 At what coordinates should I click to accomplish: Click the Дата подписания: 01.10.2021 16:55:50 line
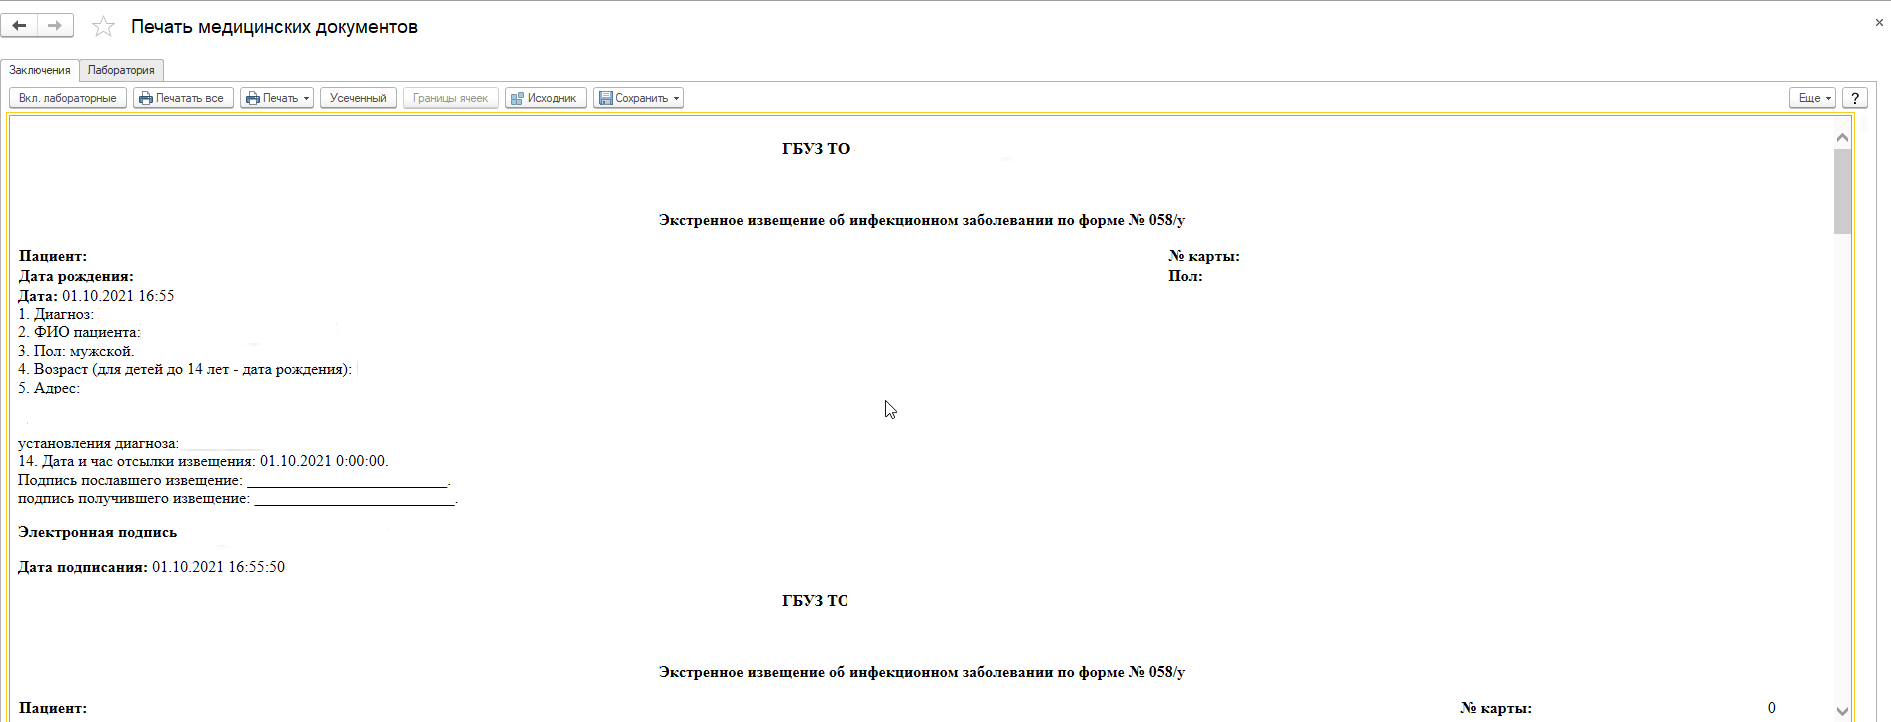pos(151,567)
